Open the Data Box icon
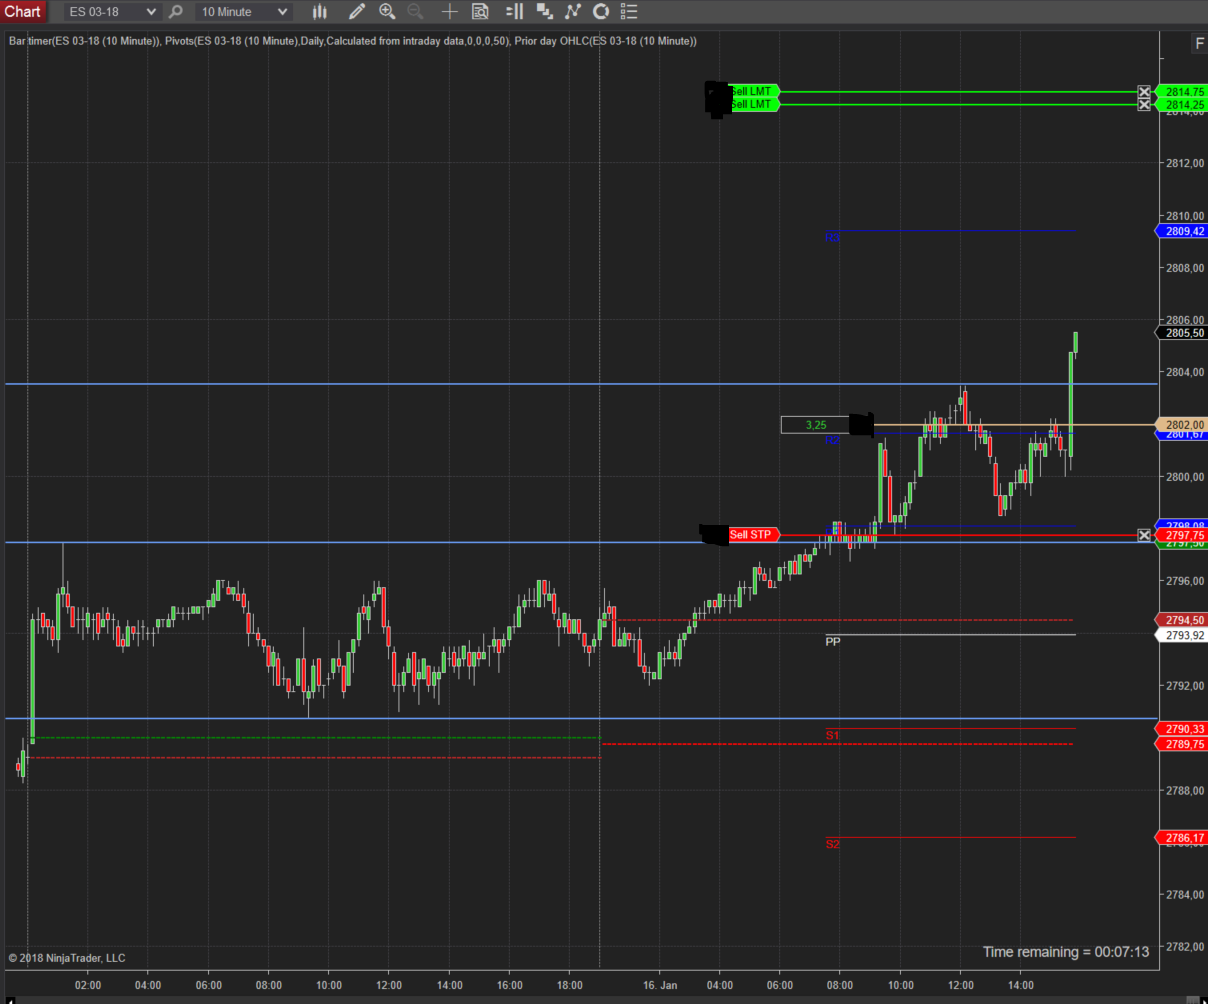This screenshot has height=1004, width=1208. pyautogui.click(x=480, y=12)
